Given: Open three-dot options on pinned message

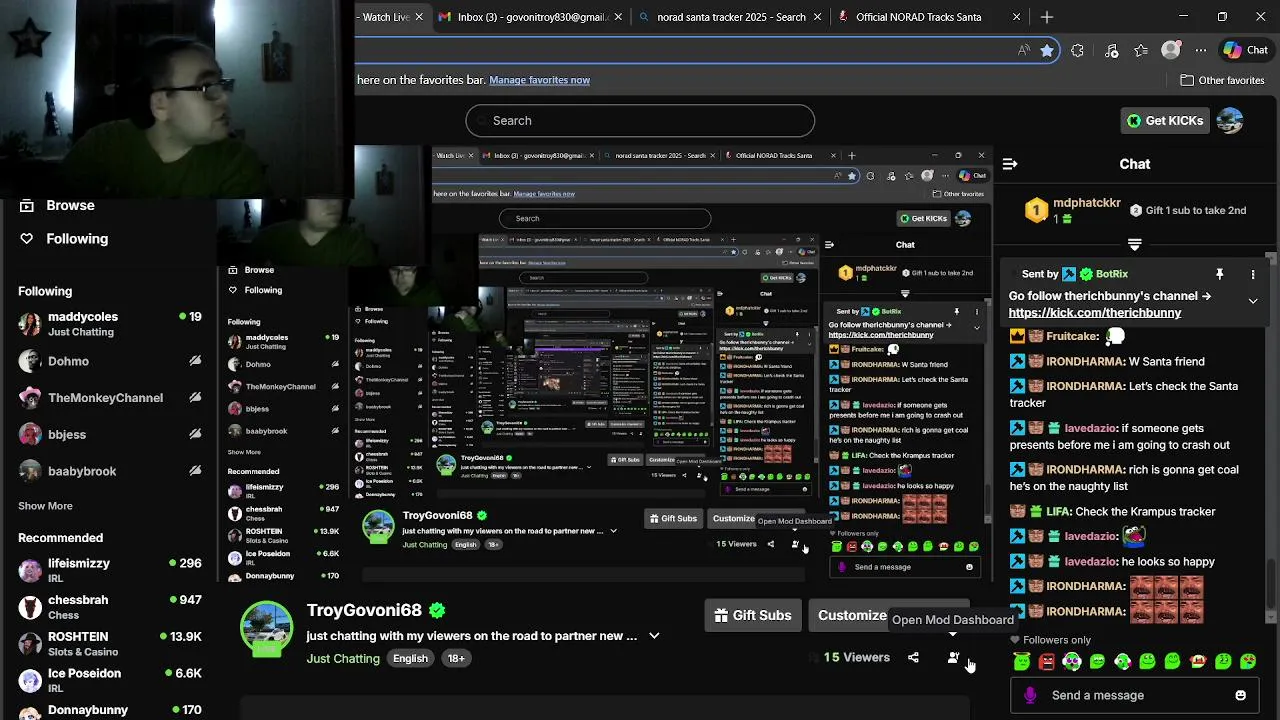Looking at the screenshot, I should coord(1253,274).
